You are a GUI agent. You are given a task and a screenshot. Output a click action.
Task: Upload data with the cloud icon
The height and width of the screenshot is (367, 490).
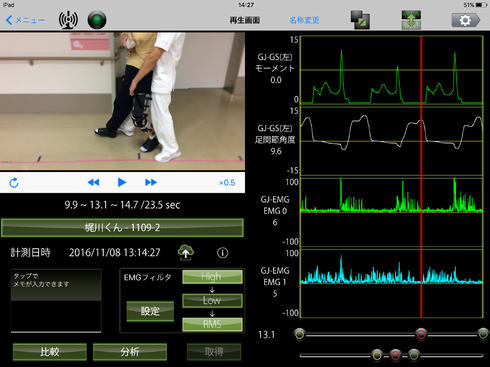pyautogui.click(x=186, y=252)
